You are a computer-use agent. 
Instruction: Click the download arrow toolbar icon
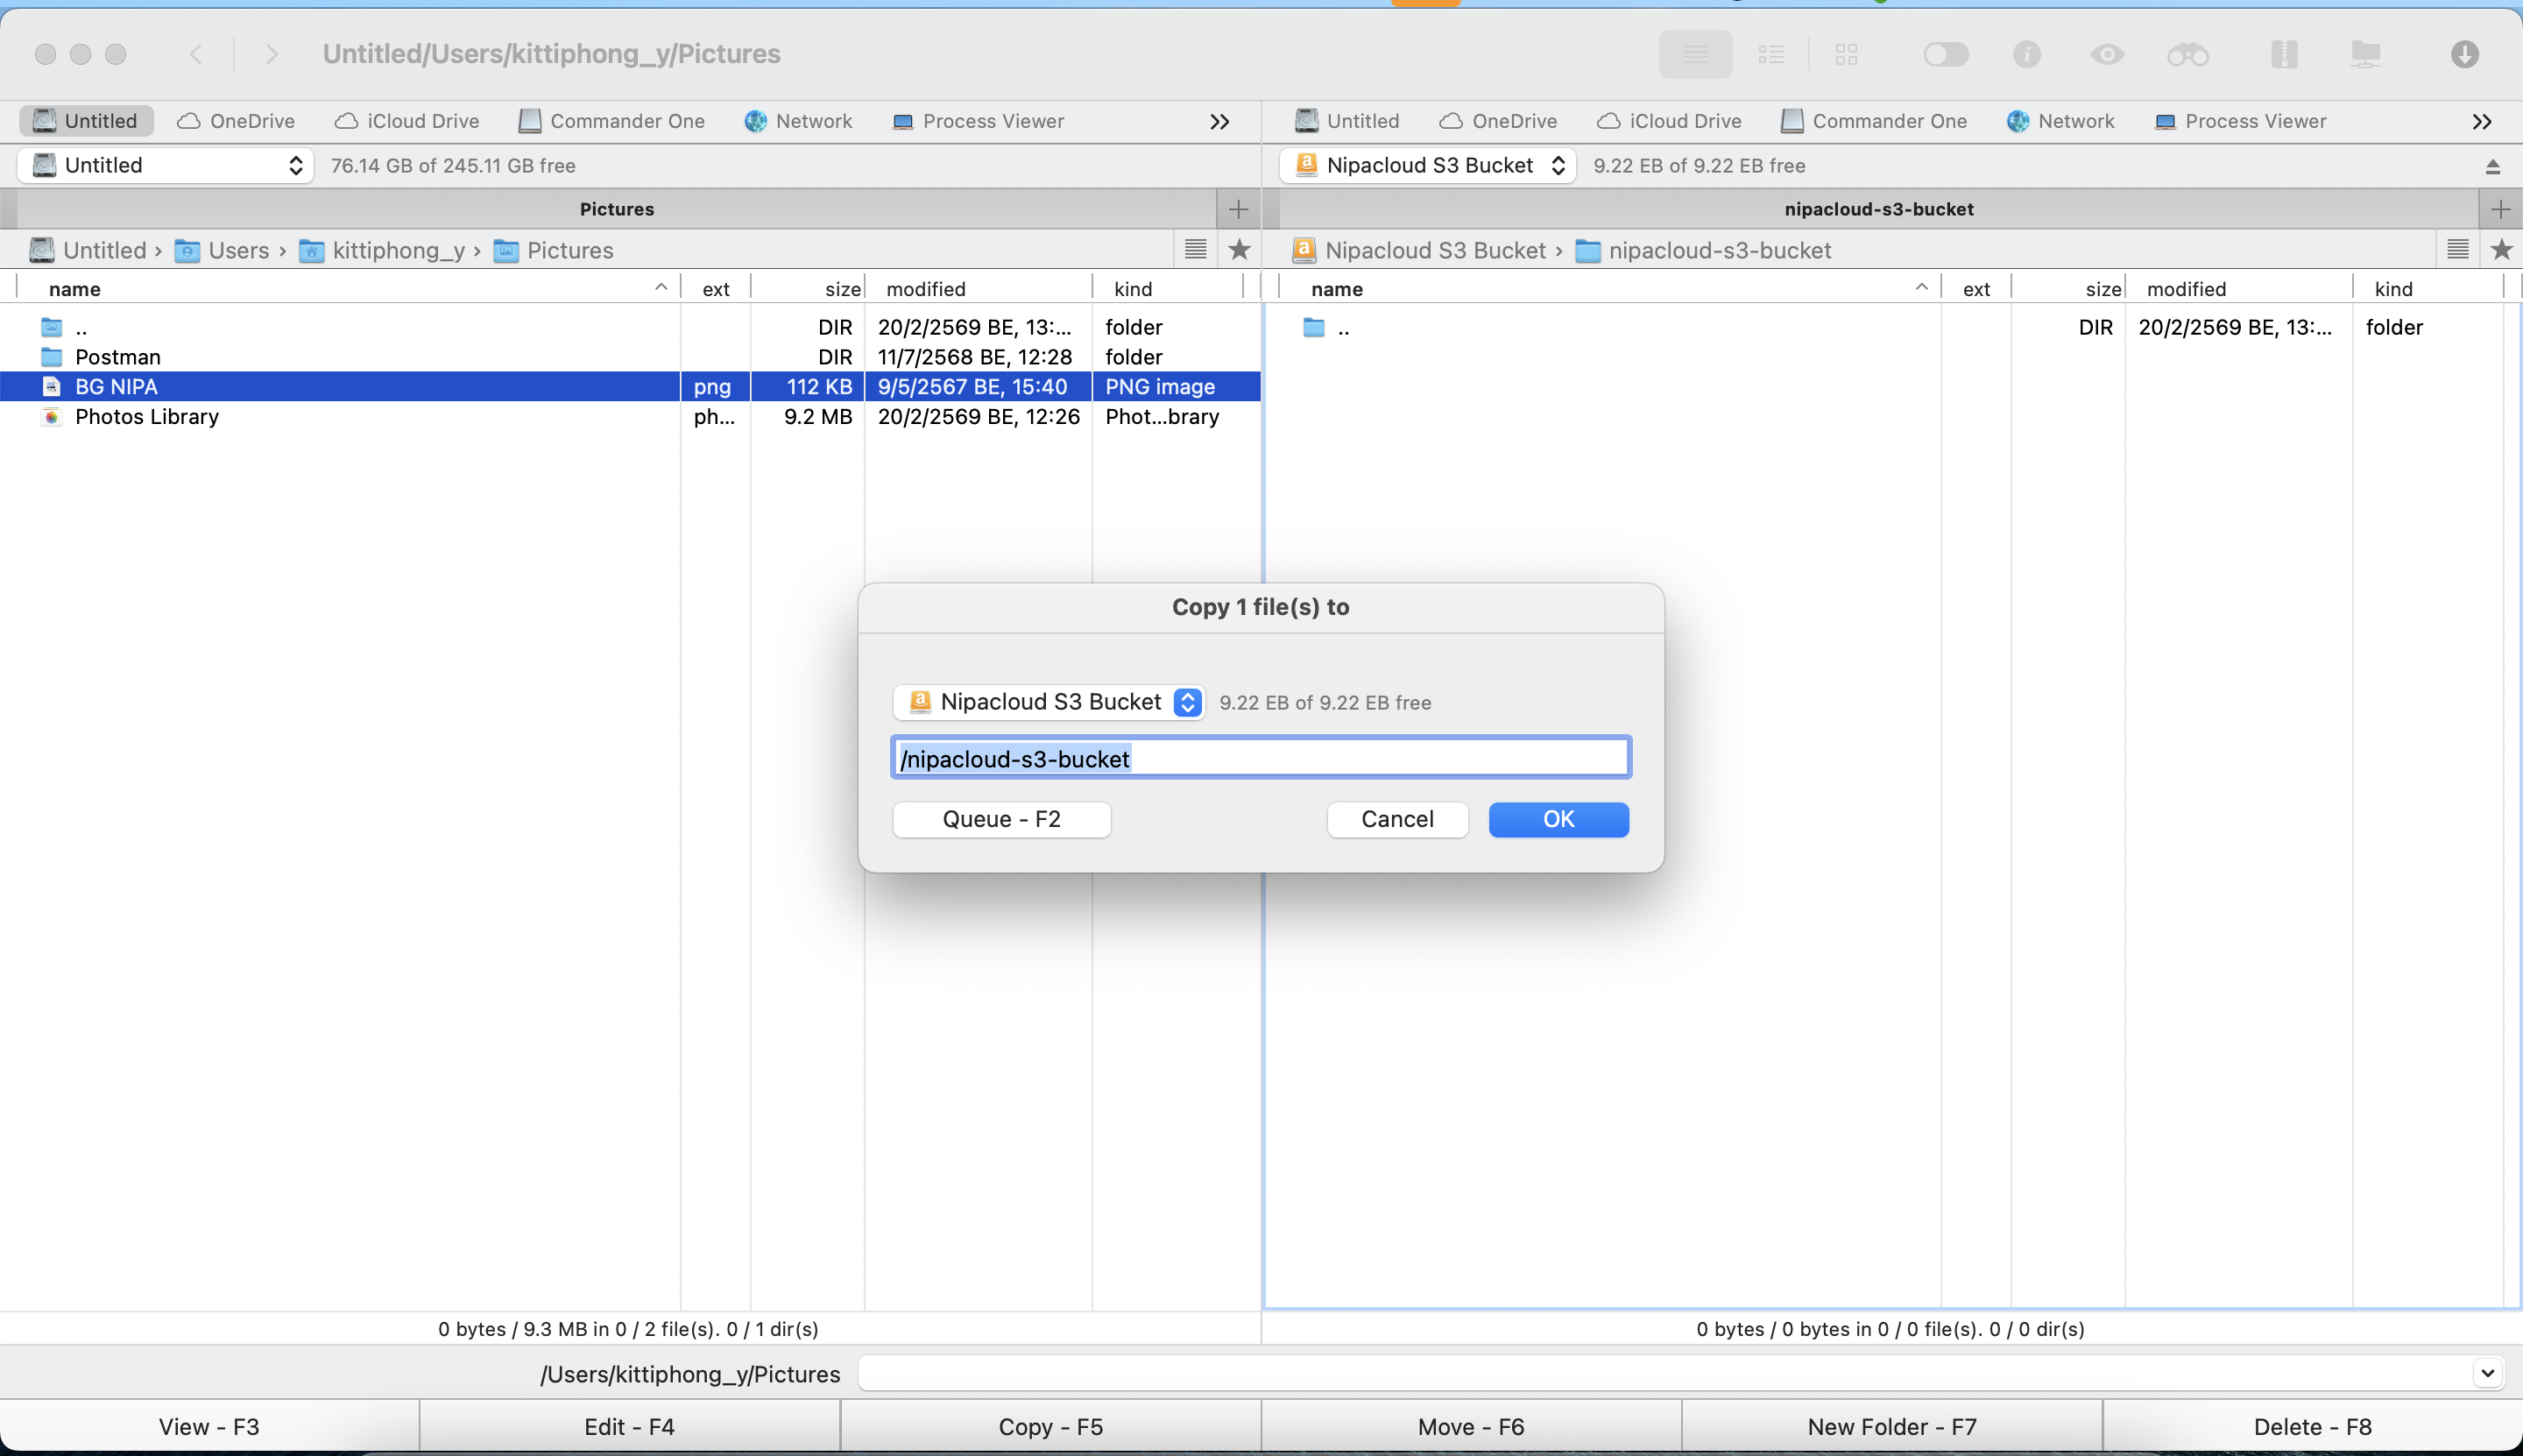[2464, 54]
